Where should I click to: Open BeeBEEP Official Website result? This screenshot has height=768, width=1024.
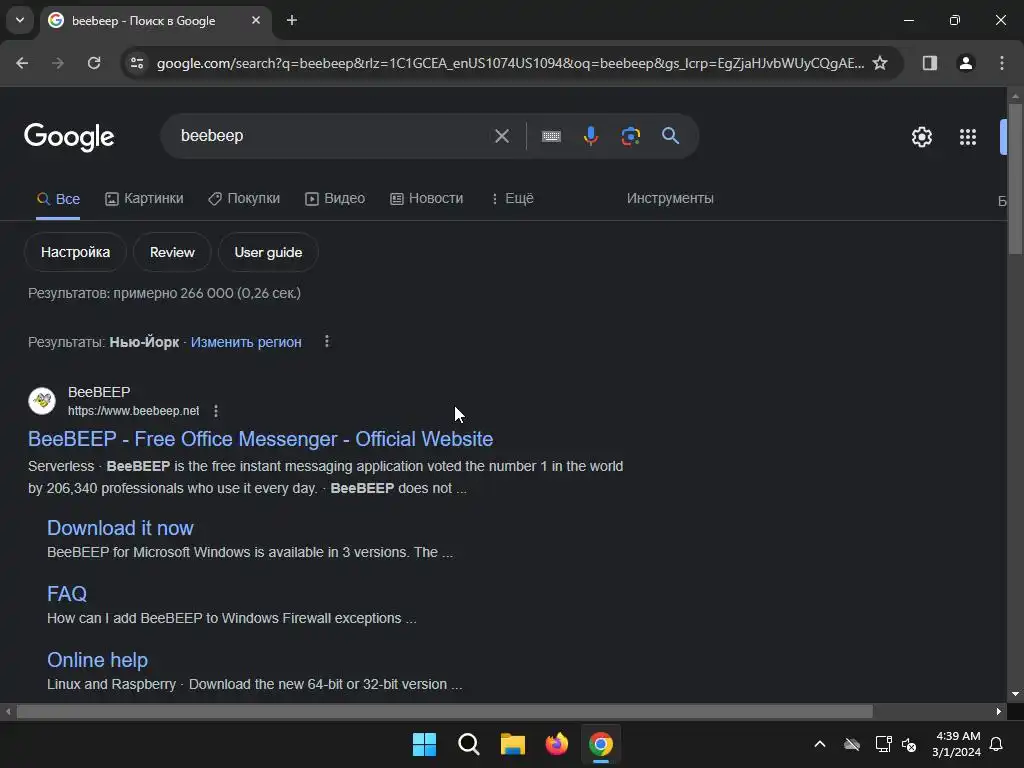[261, 439]
